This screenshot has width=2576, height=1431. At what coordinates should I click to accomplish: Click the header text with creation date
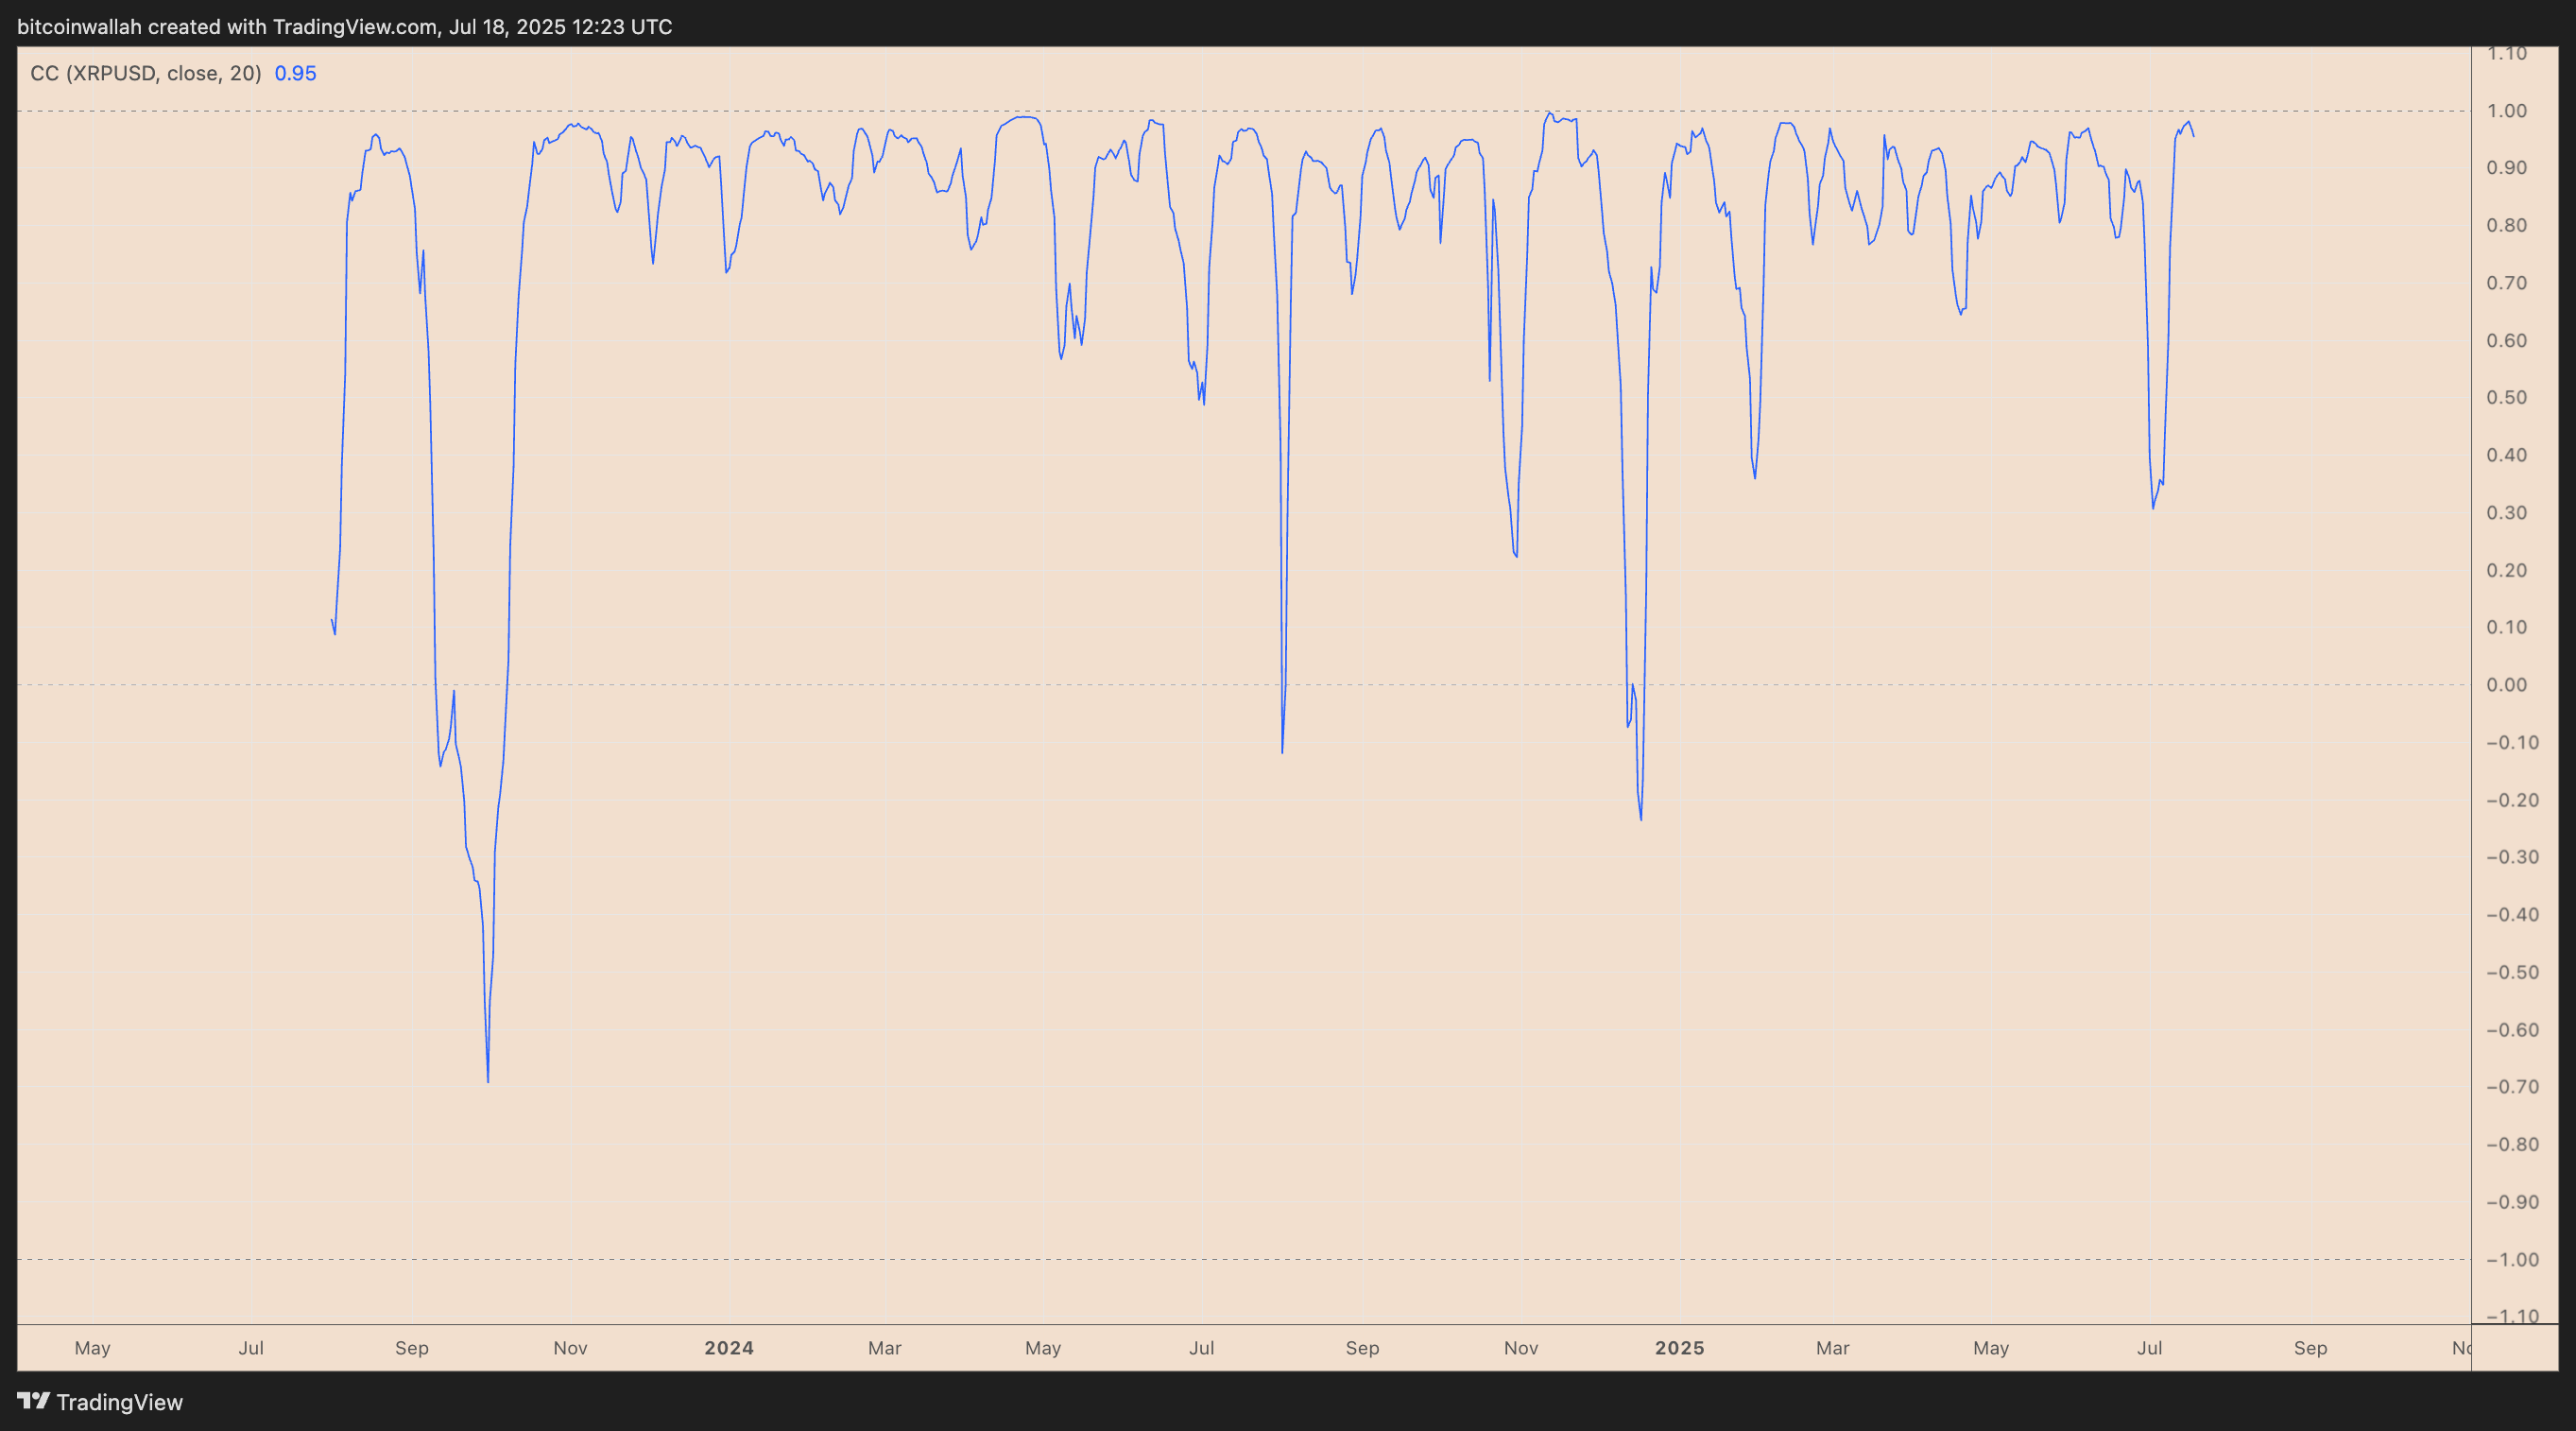[344, 27]
